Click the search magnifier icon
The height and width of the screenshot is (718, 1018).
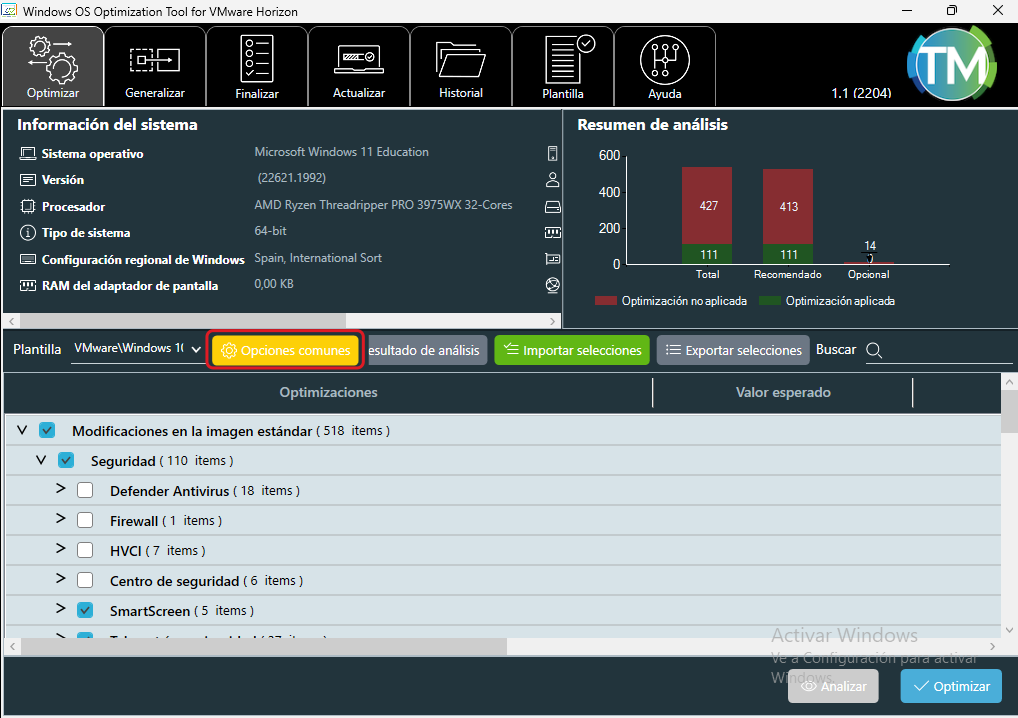(x=874, y=350)
